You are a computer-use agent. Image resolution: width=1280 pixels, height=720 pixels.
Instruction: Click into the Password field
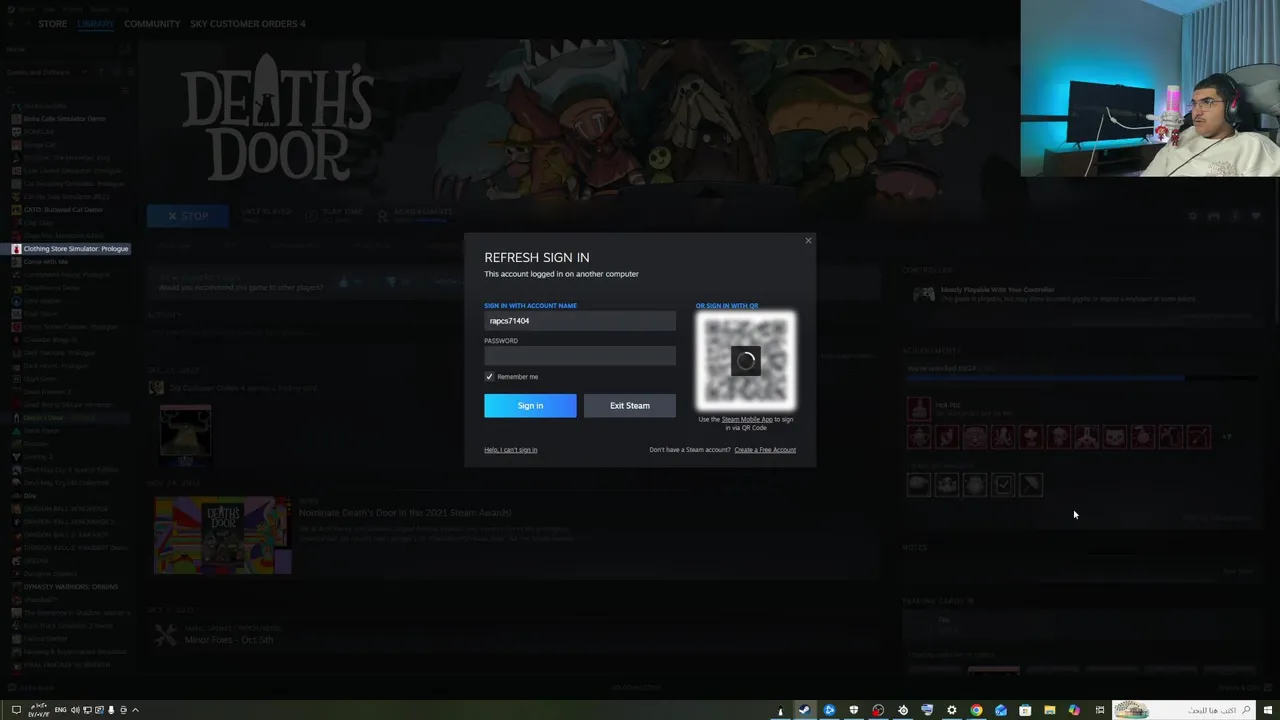[x=580, y=356]
